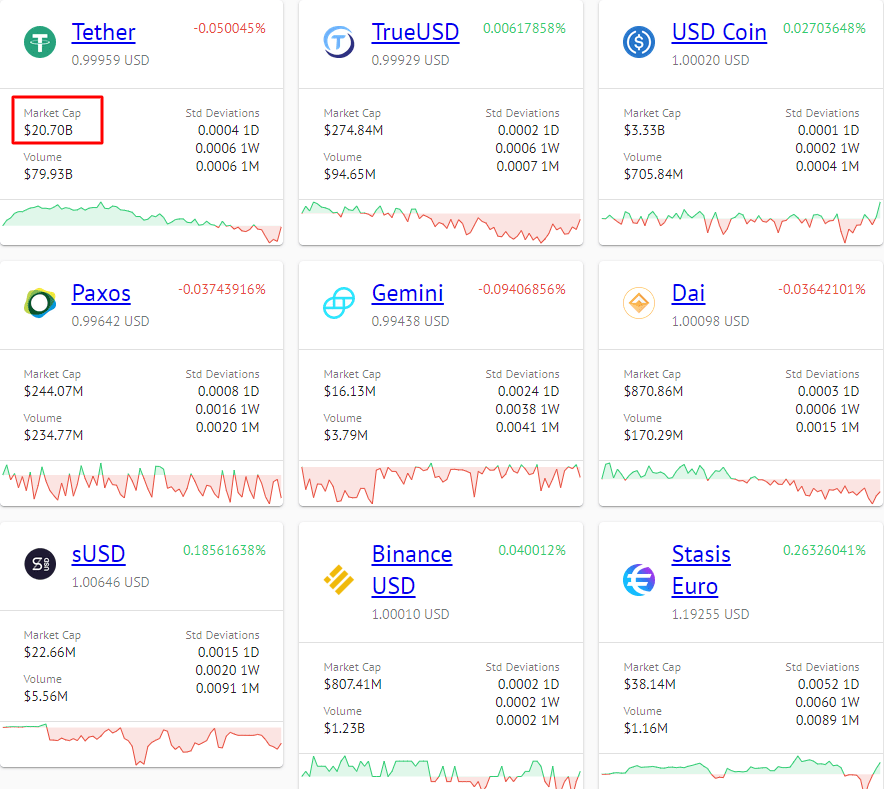Open the Stasis Euro link
The image size is (884, 789).
point(701,555)
